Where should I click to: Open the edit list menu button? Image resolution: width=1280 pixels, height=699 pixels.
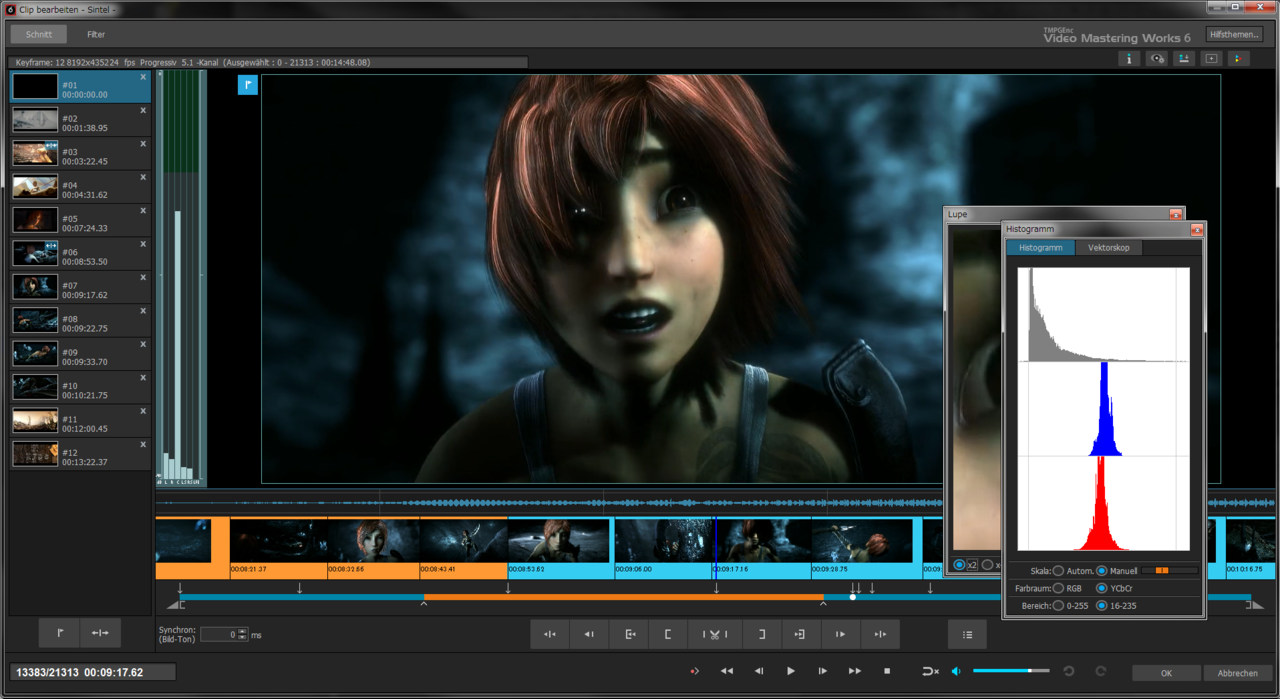(x=967, y=634)
